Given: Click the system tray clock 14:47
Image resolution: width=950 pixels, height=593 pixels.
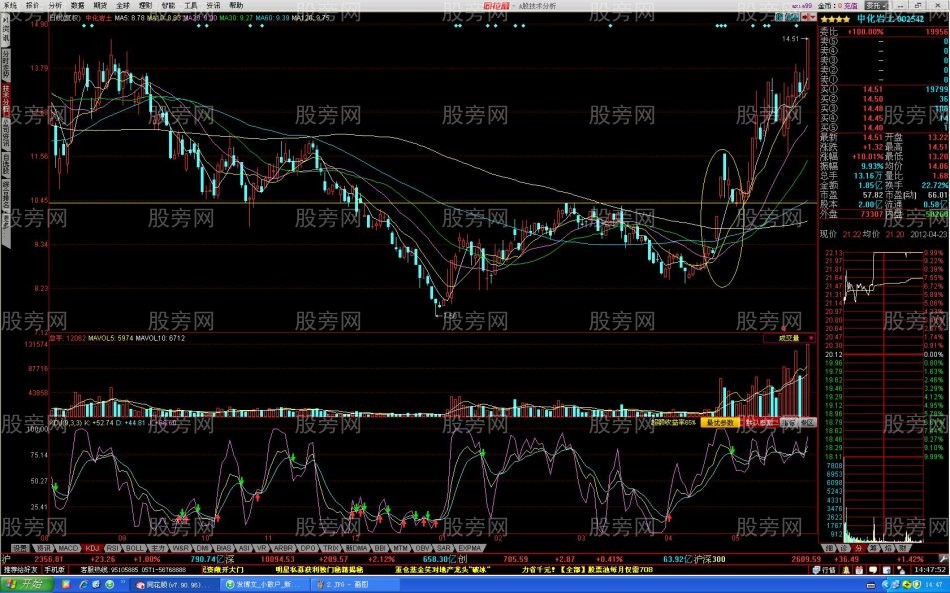Looking at the screenshot, I should [932, 585].
